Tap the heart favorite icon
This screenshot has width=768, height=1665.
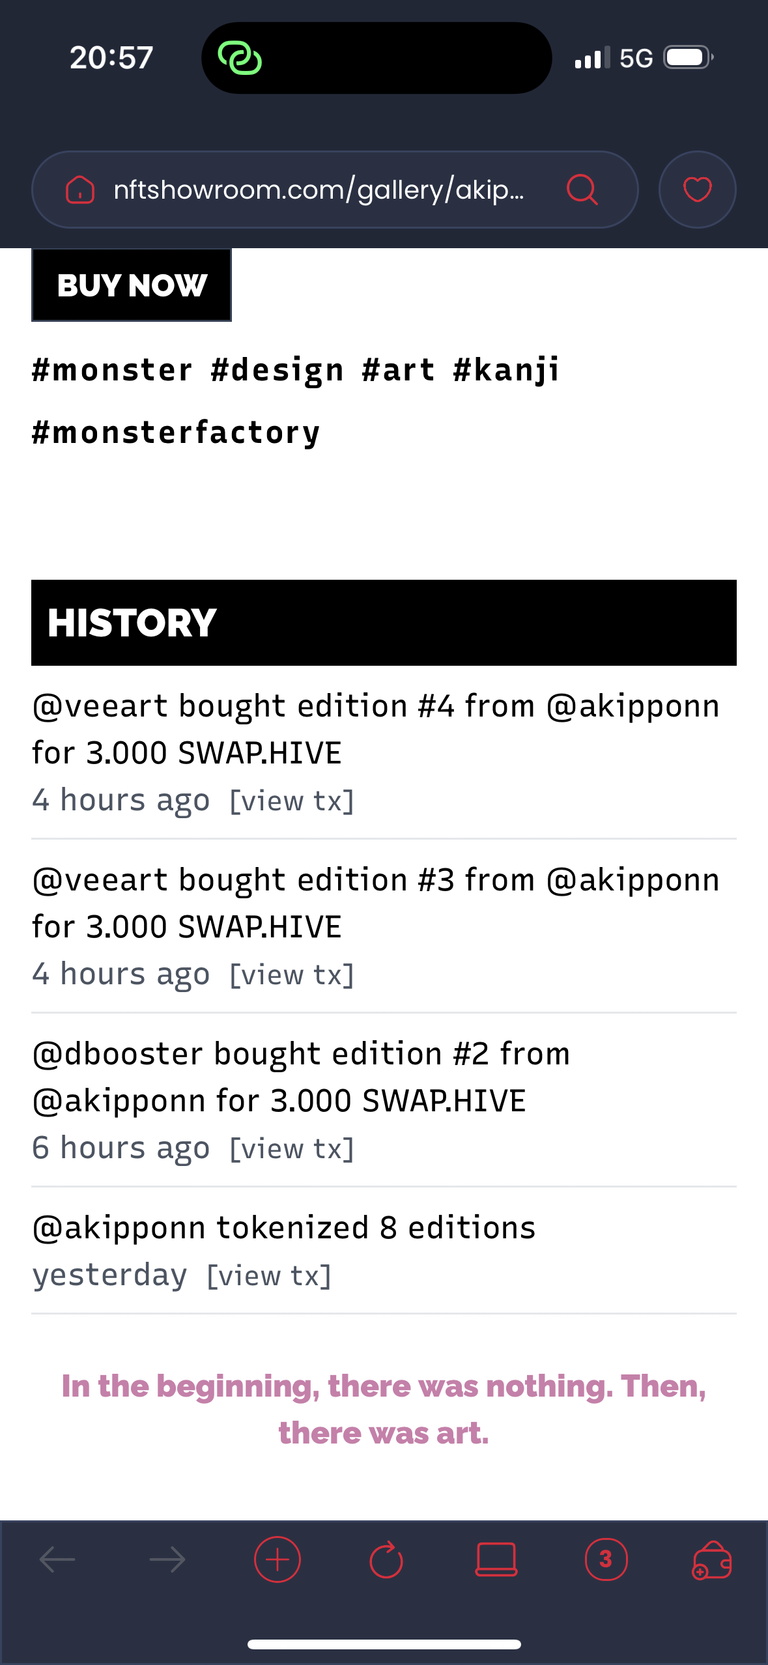coord(697,189)
